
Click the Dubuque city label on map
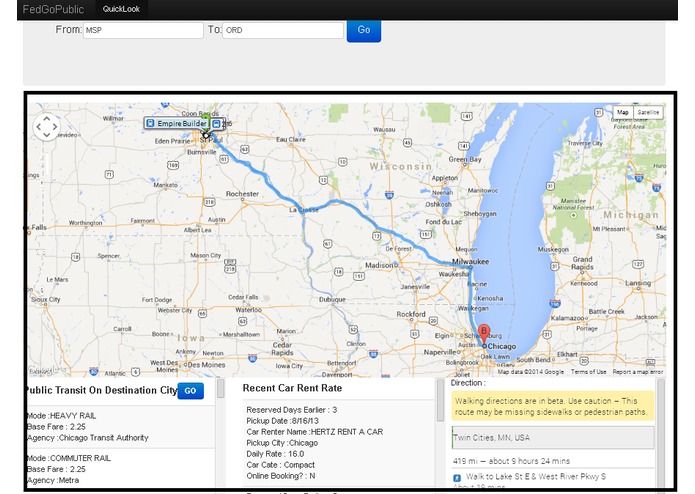click(x=332, y=300)
